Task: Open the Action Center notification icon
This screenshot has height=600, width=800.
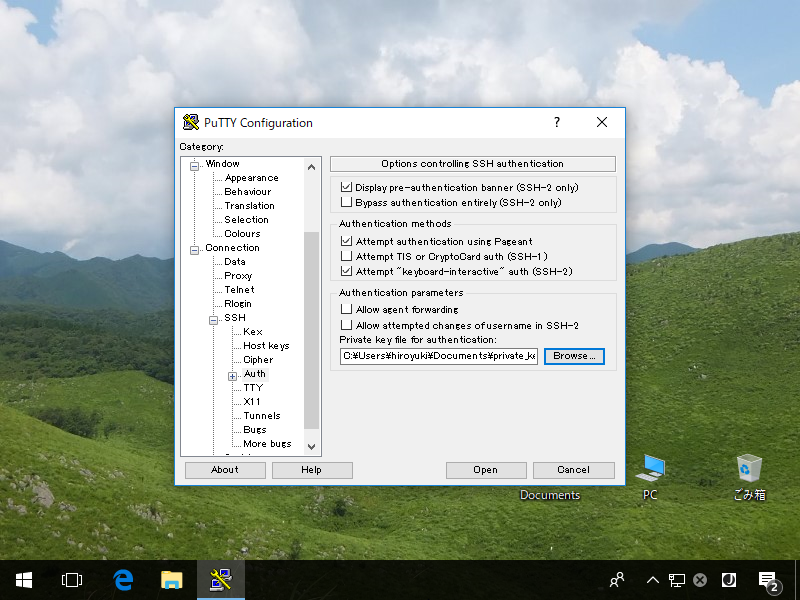Action: click(x=768, y=579)
